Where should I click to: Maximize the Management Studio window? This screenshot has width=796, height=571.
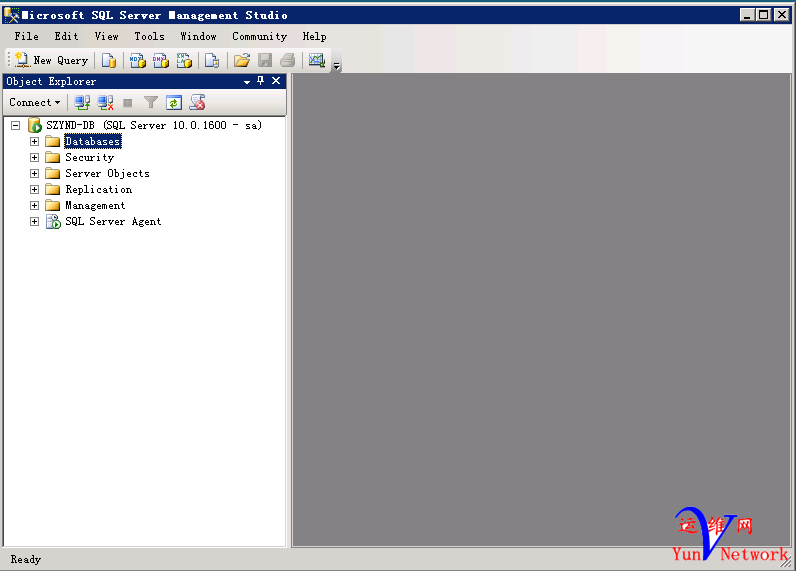764,15
